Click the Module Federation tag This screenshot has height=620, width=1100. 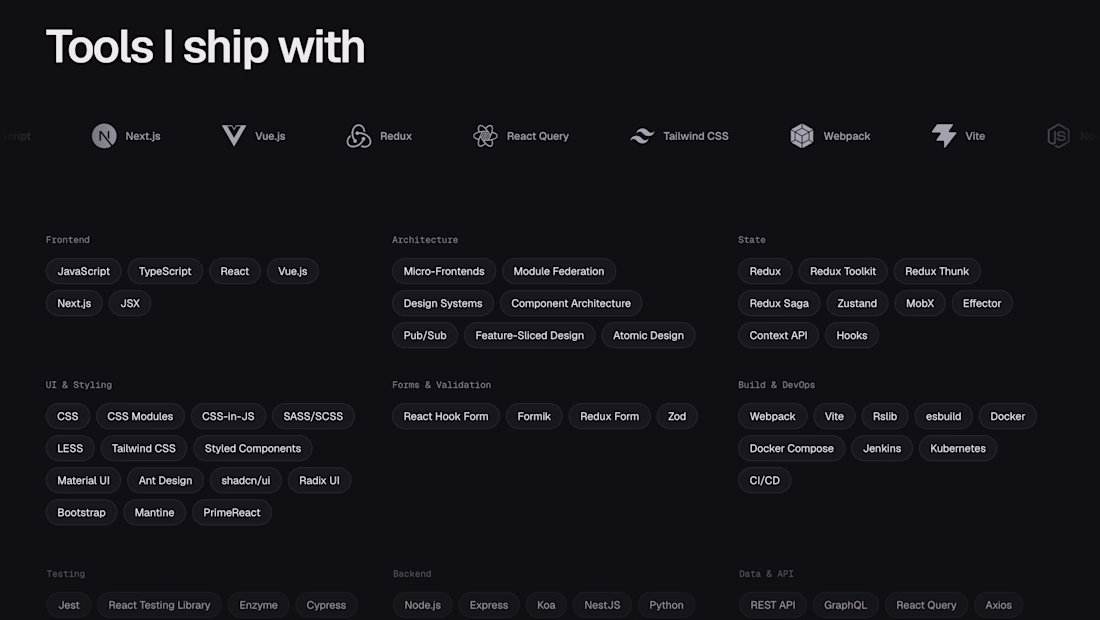558,271
